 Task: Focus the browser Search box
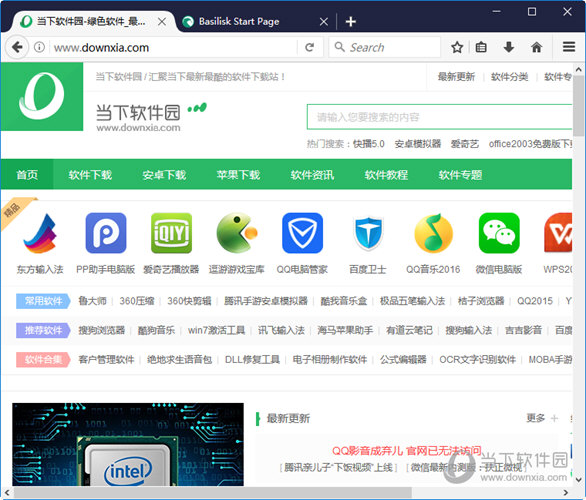point(385,47)
